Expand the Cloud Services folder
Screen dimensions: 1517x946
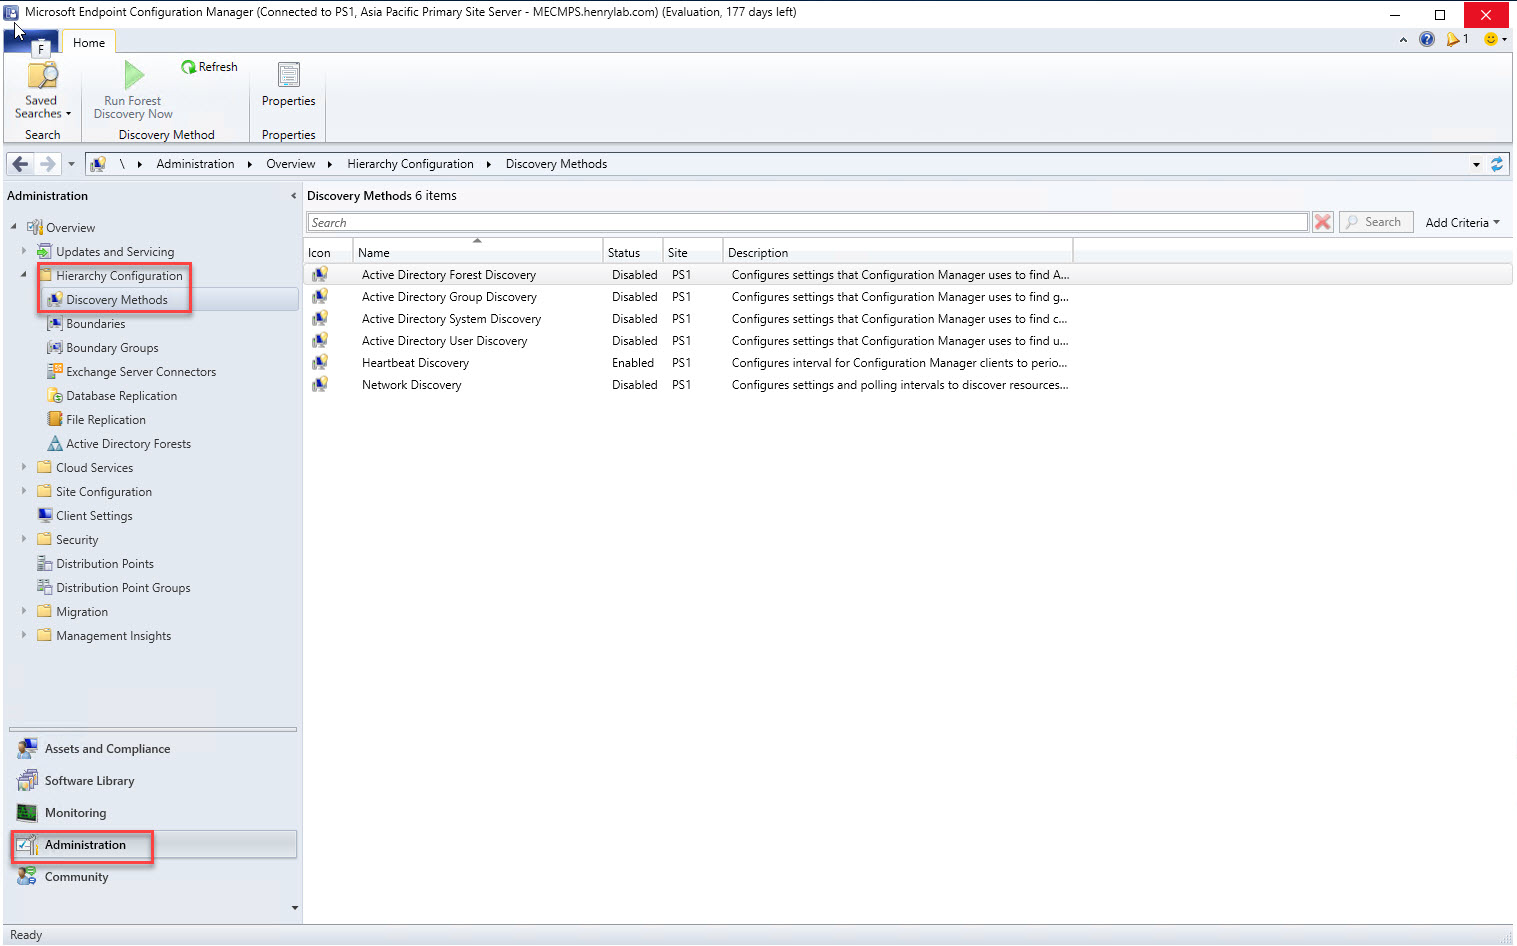(24, 467)
